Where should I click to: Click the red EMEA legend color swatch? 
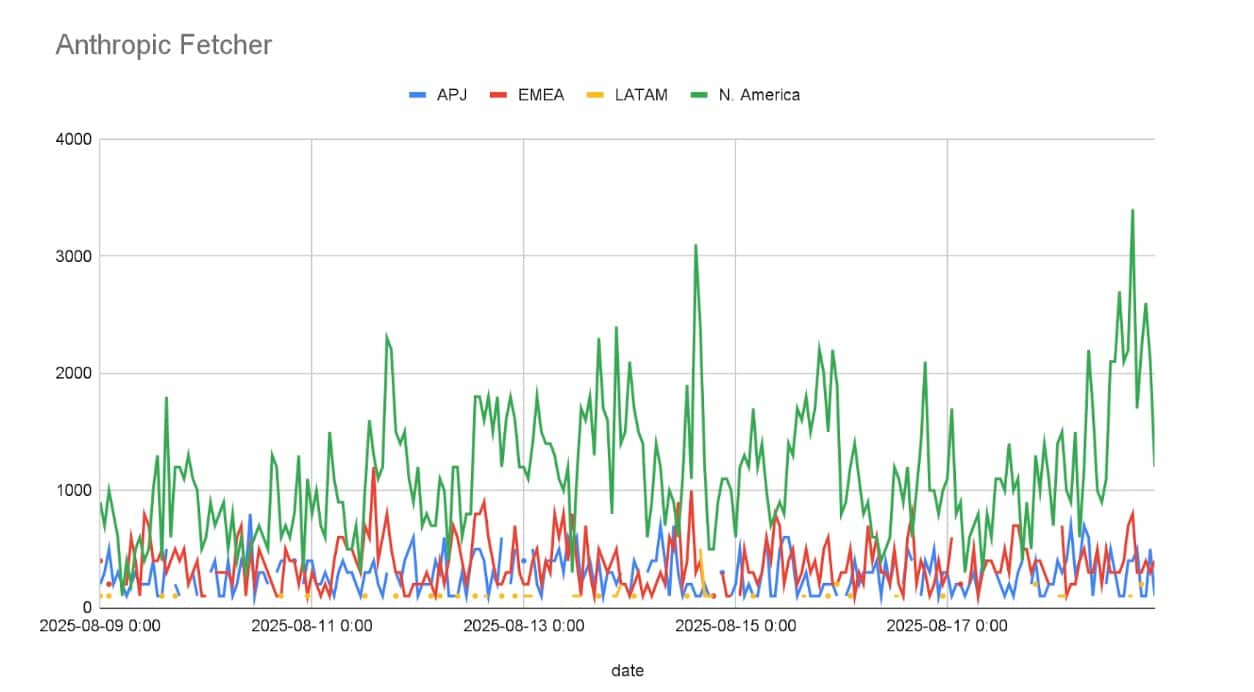click(499, 95)
